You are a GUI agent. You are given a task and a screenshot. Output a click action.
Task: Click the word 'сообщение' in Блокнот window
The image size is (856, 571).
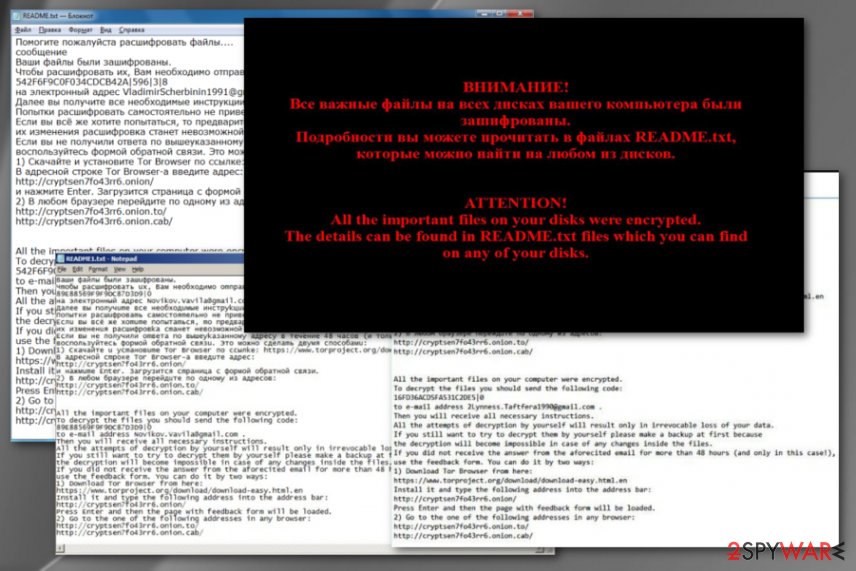point(41,52)
